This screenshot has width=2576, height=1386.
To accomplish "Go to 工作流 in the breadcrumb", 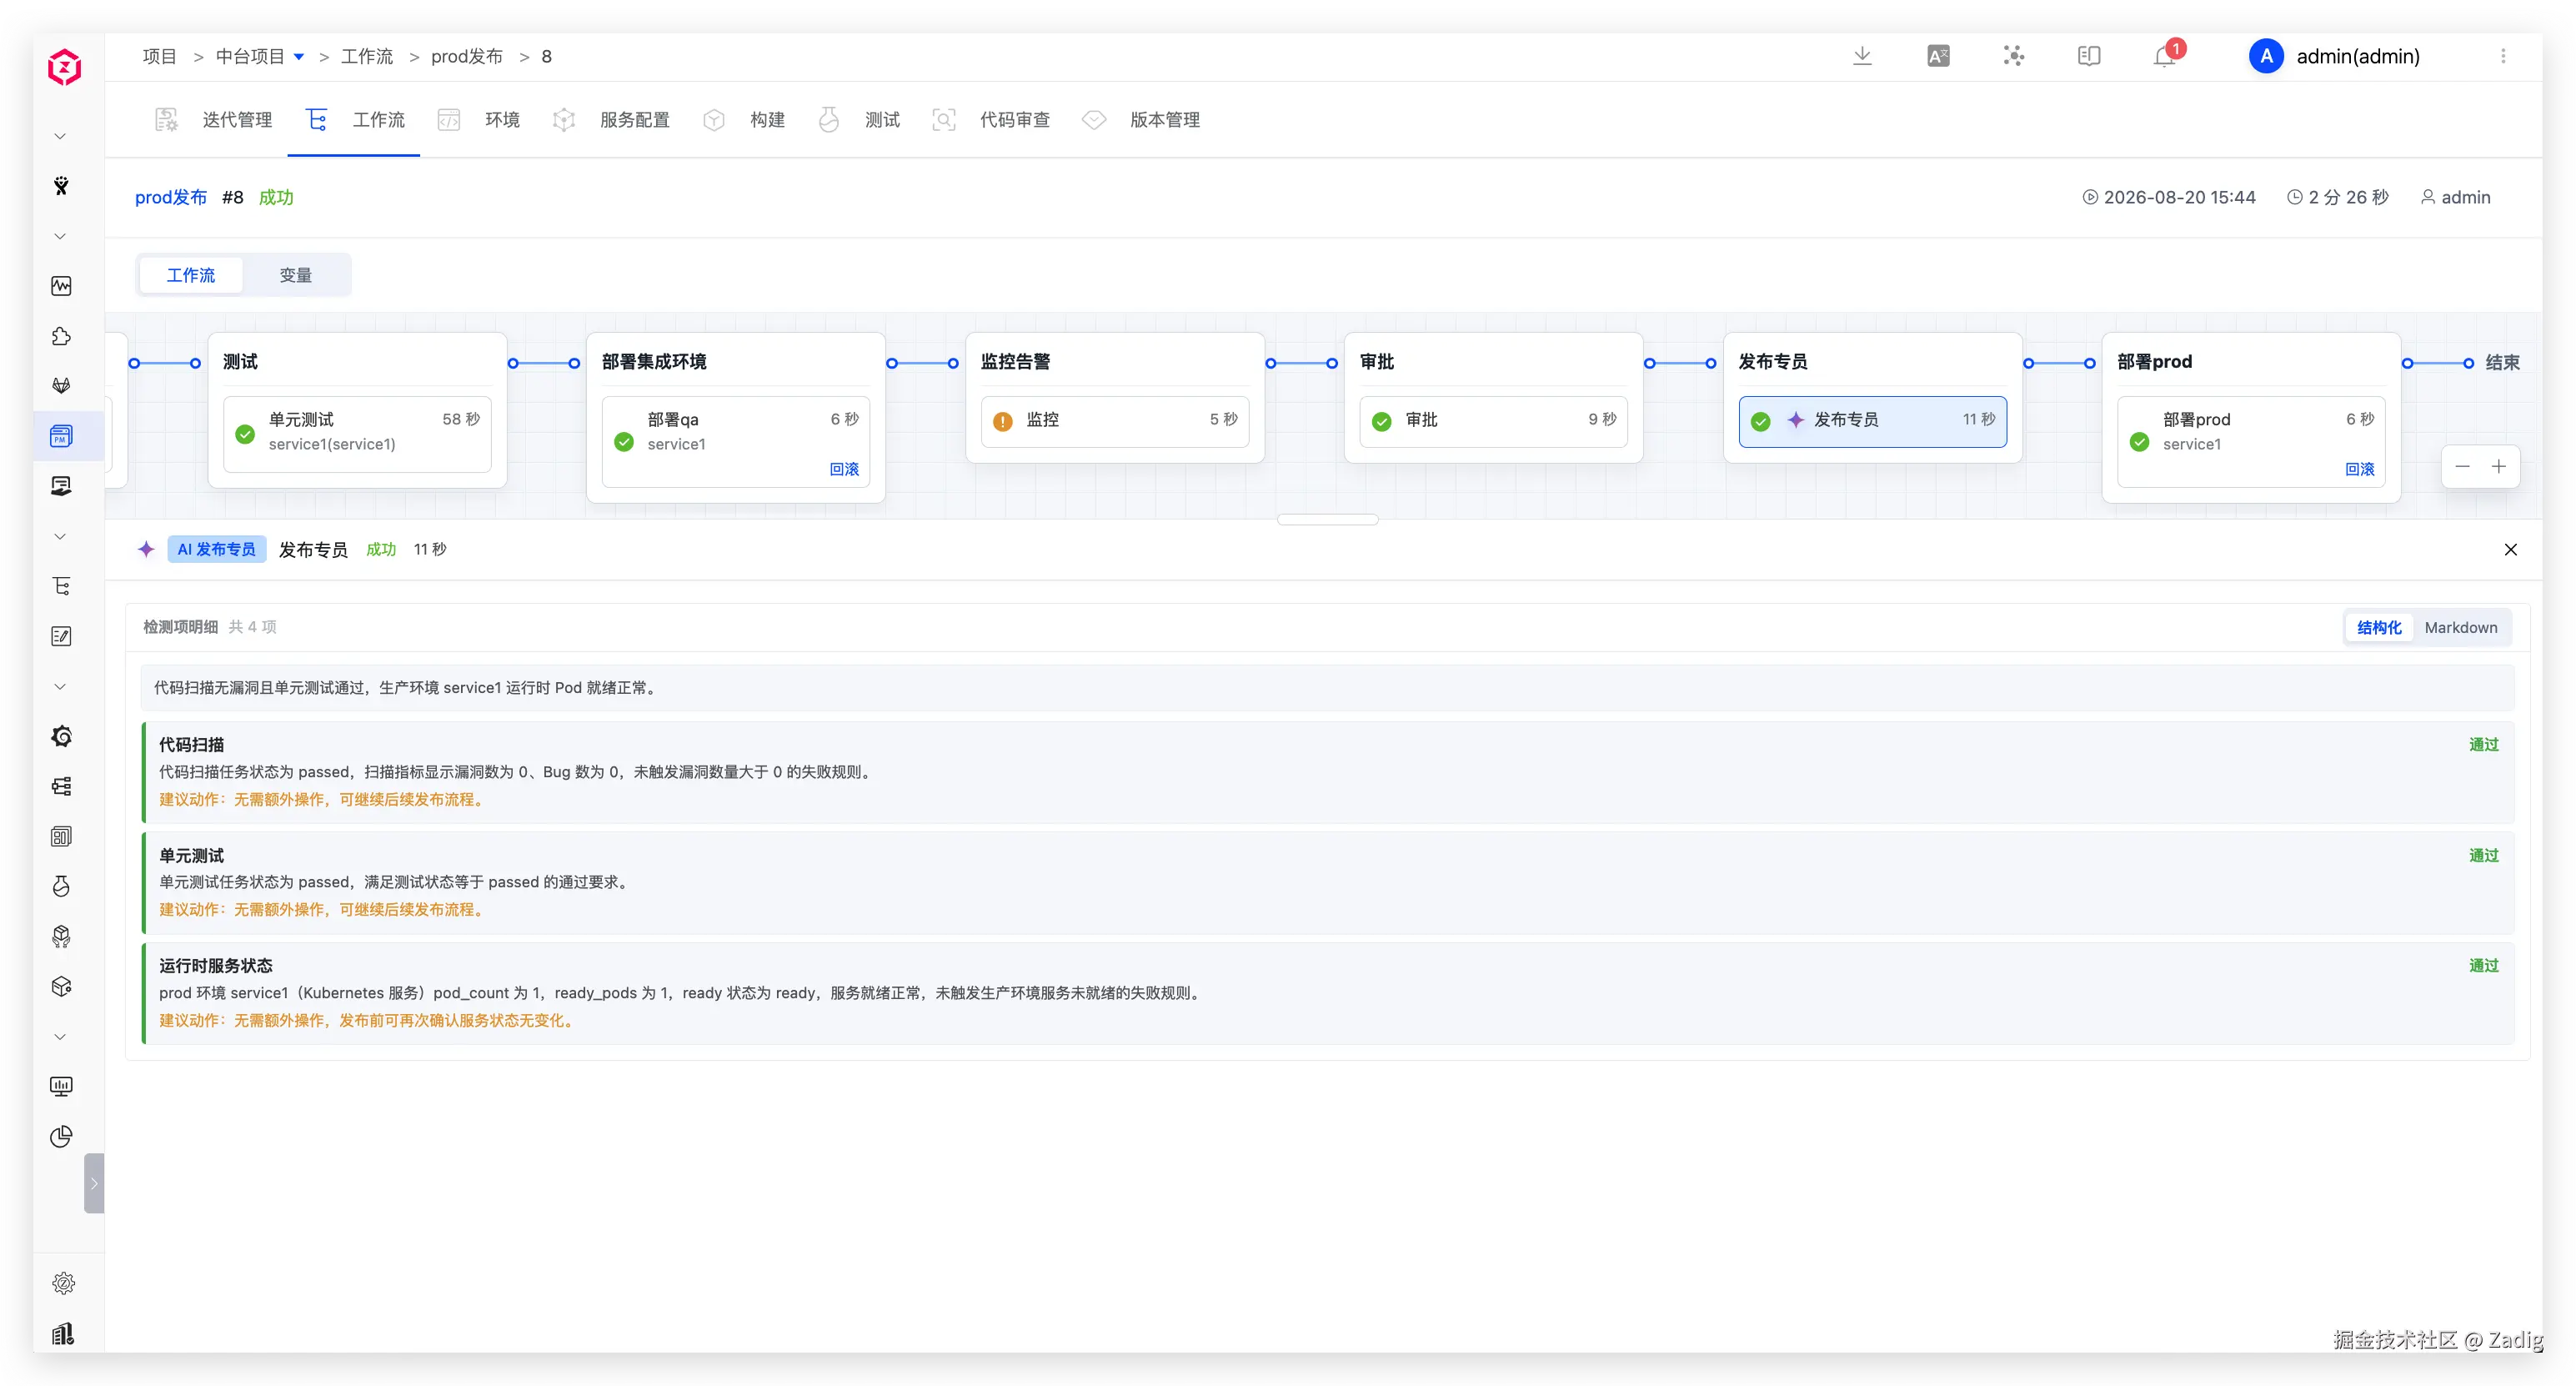I will click(x=367, y=56).
